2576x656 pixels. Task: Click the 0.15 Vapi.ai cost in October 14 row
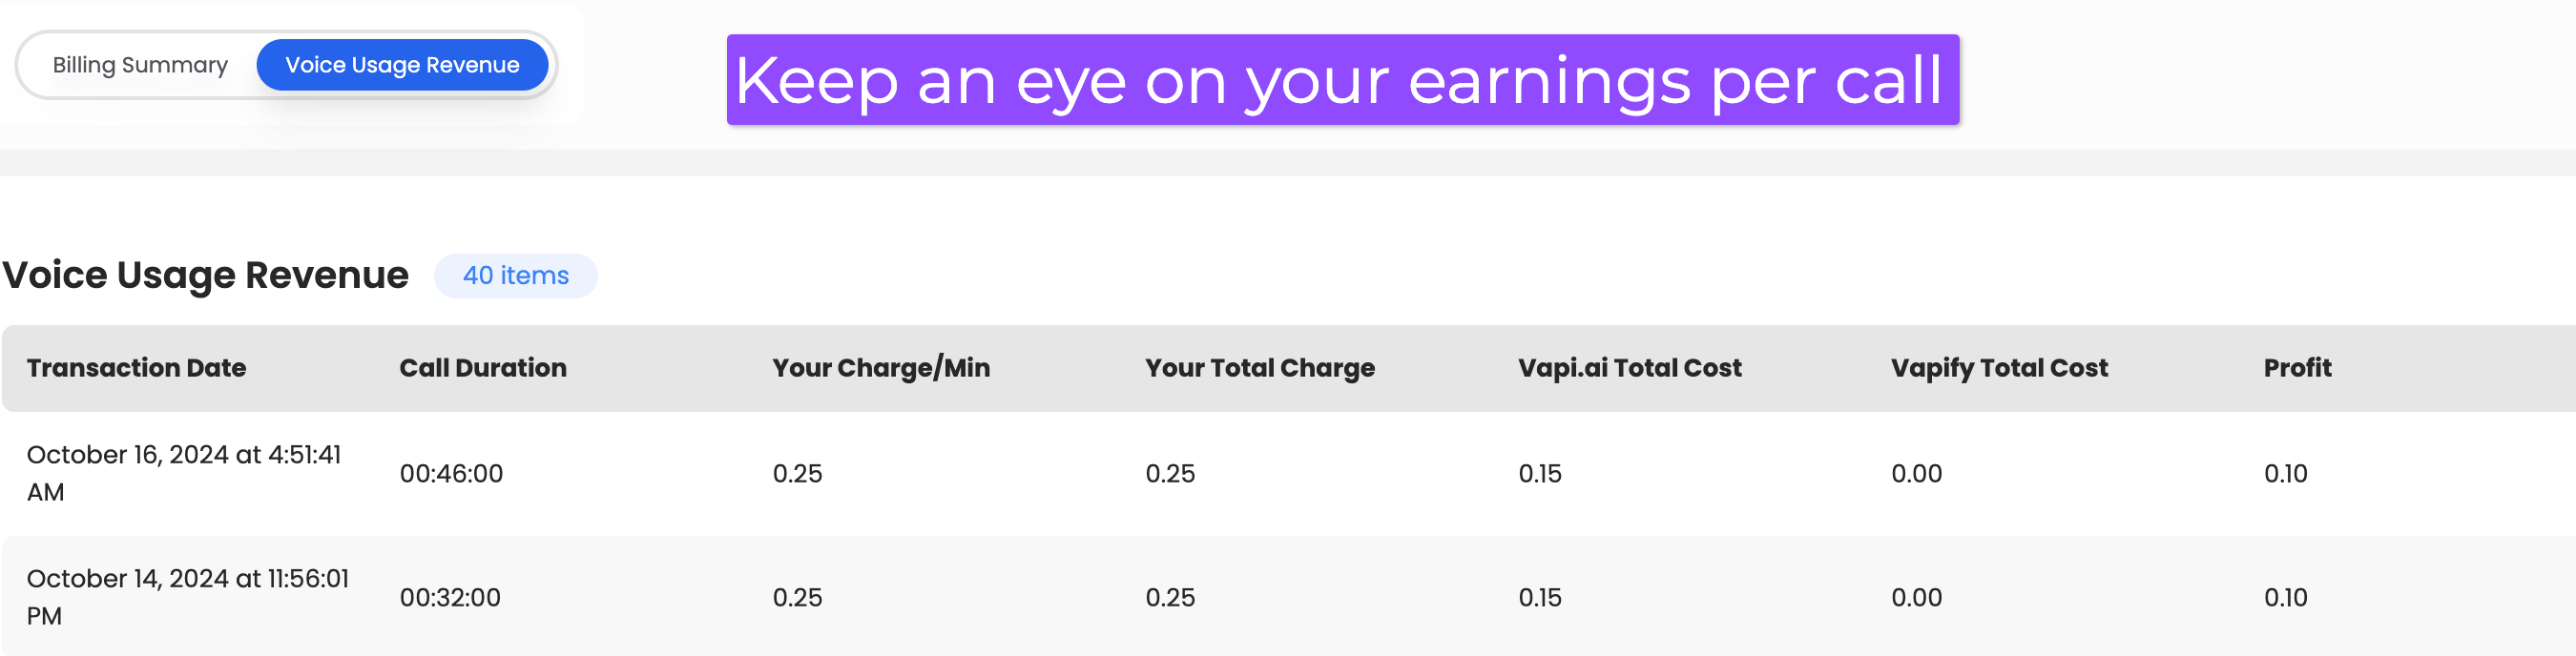coord(1539,598)
